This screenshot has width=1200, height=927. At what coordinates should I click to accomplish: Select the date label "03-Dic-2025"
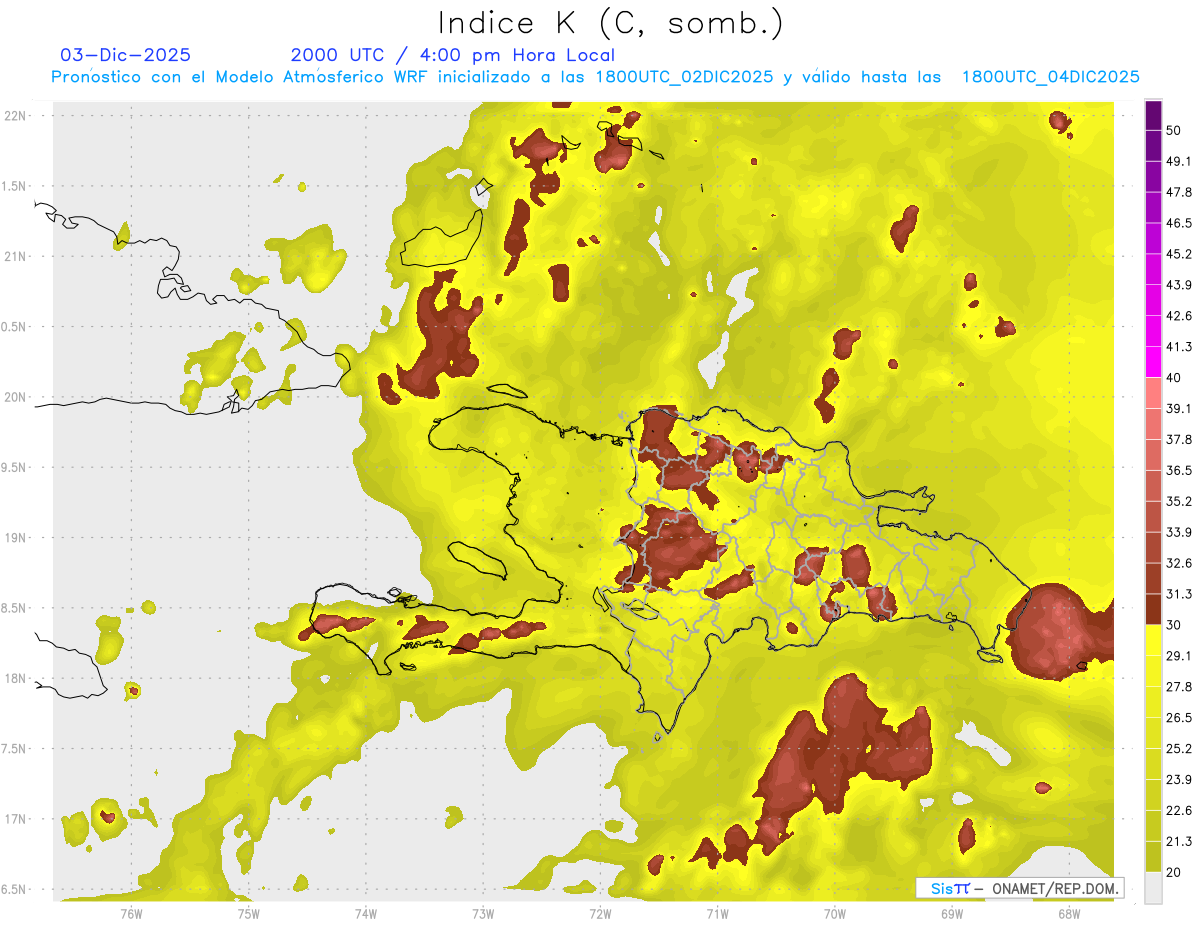pyautogui.click(x=125, y=55)
